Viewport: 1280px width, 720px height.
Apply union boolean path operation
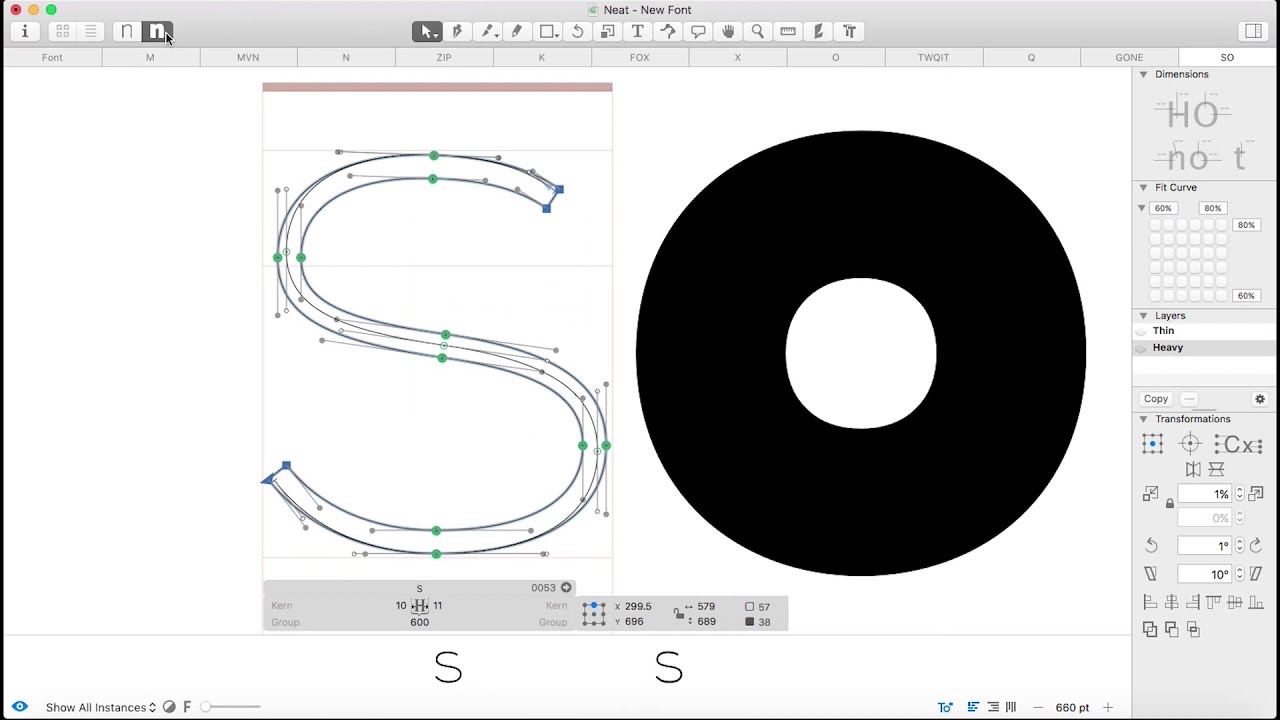tap(1150, 629)
